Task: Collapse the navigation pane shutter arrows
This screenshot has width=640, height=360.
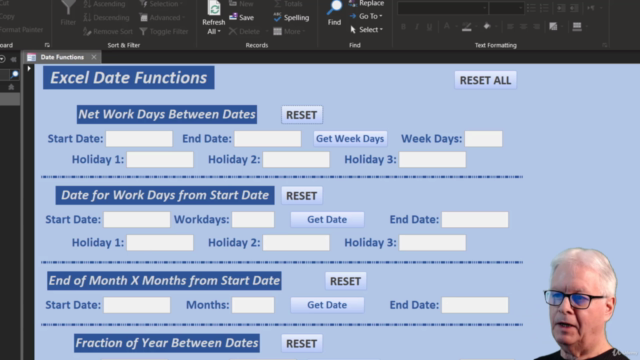Action: point(13,59)
